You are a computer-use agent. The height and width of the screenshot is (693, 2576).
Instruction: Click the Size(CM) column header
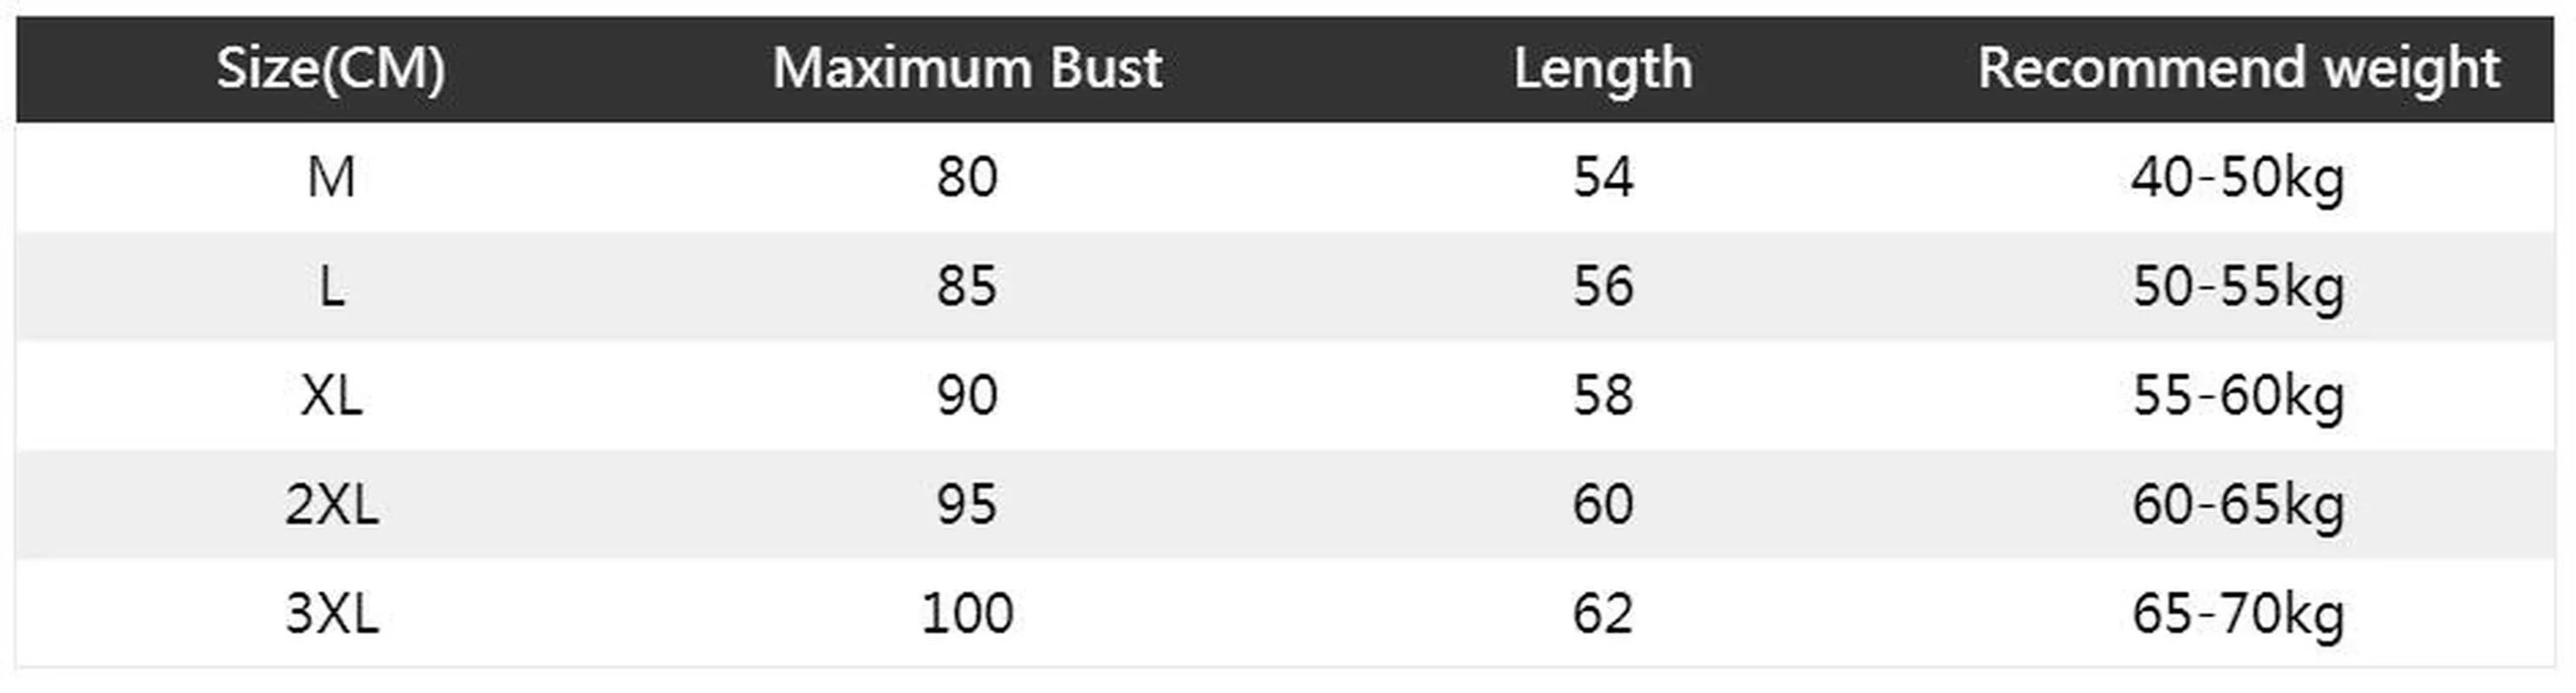click(331, 69)
